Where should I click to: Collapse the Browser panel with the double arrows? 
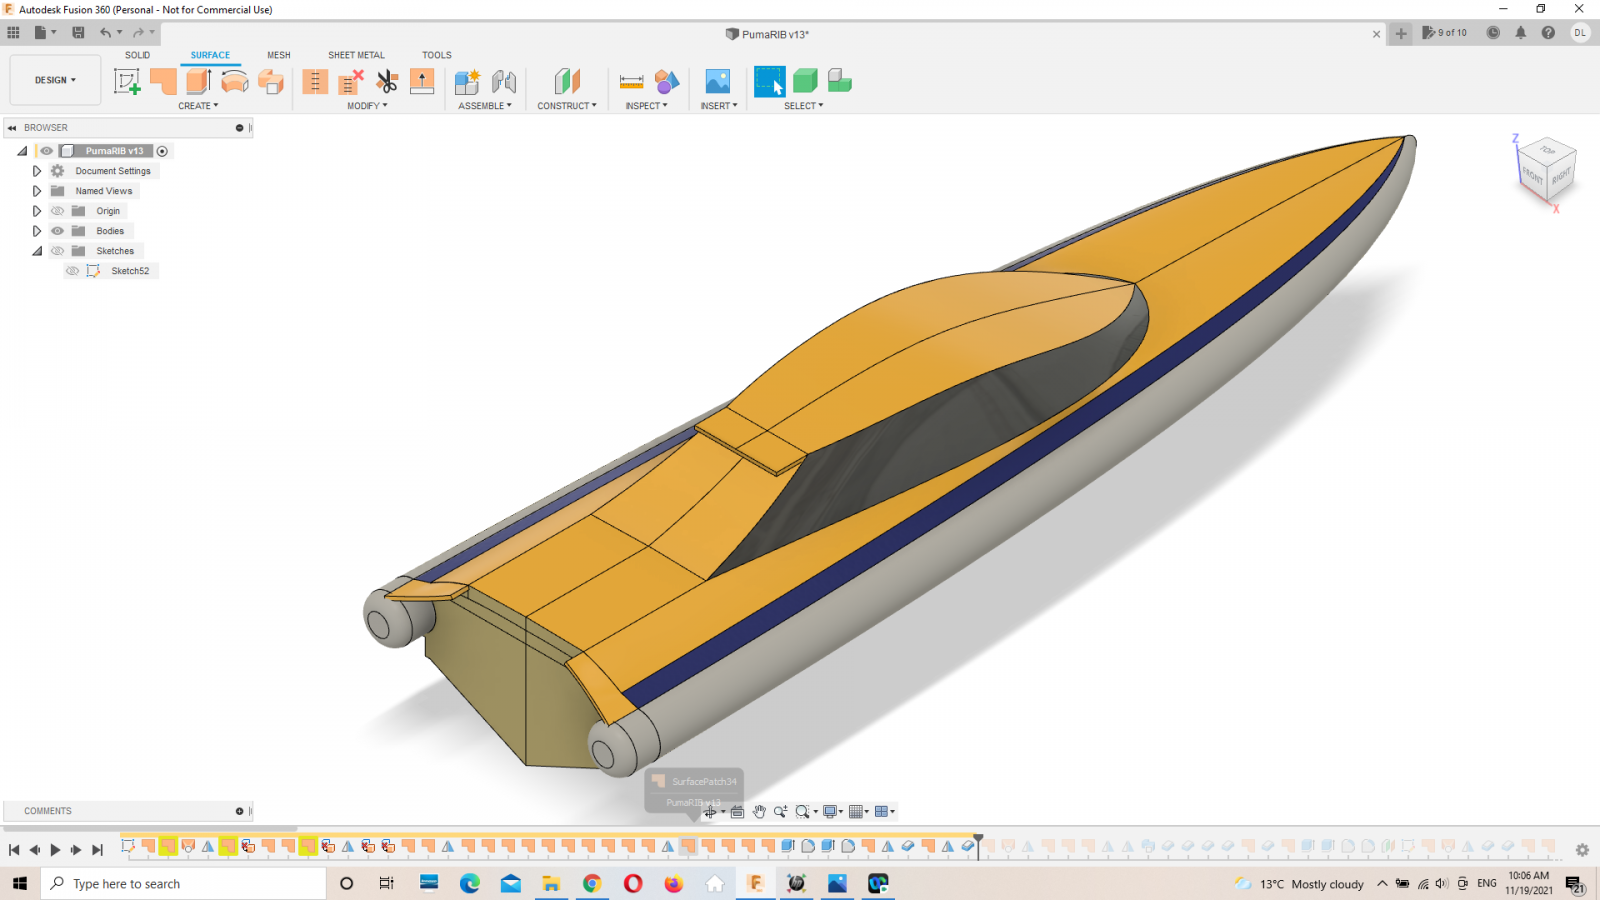tap(12, 128)
